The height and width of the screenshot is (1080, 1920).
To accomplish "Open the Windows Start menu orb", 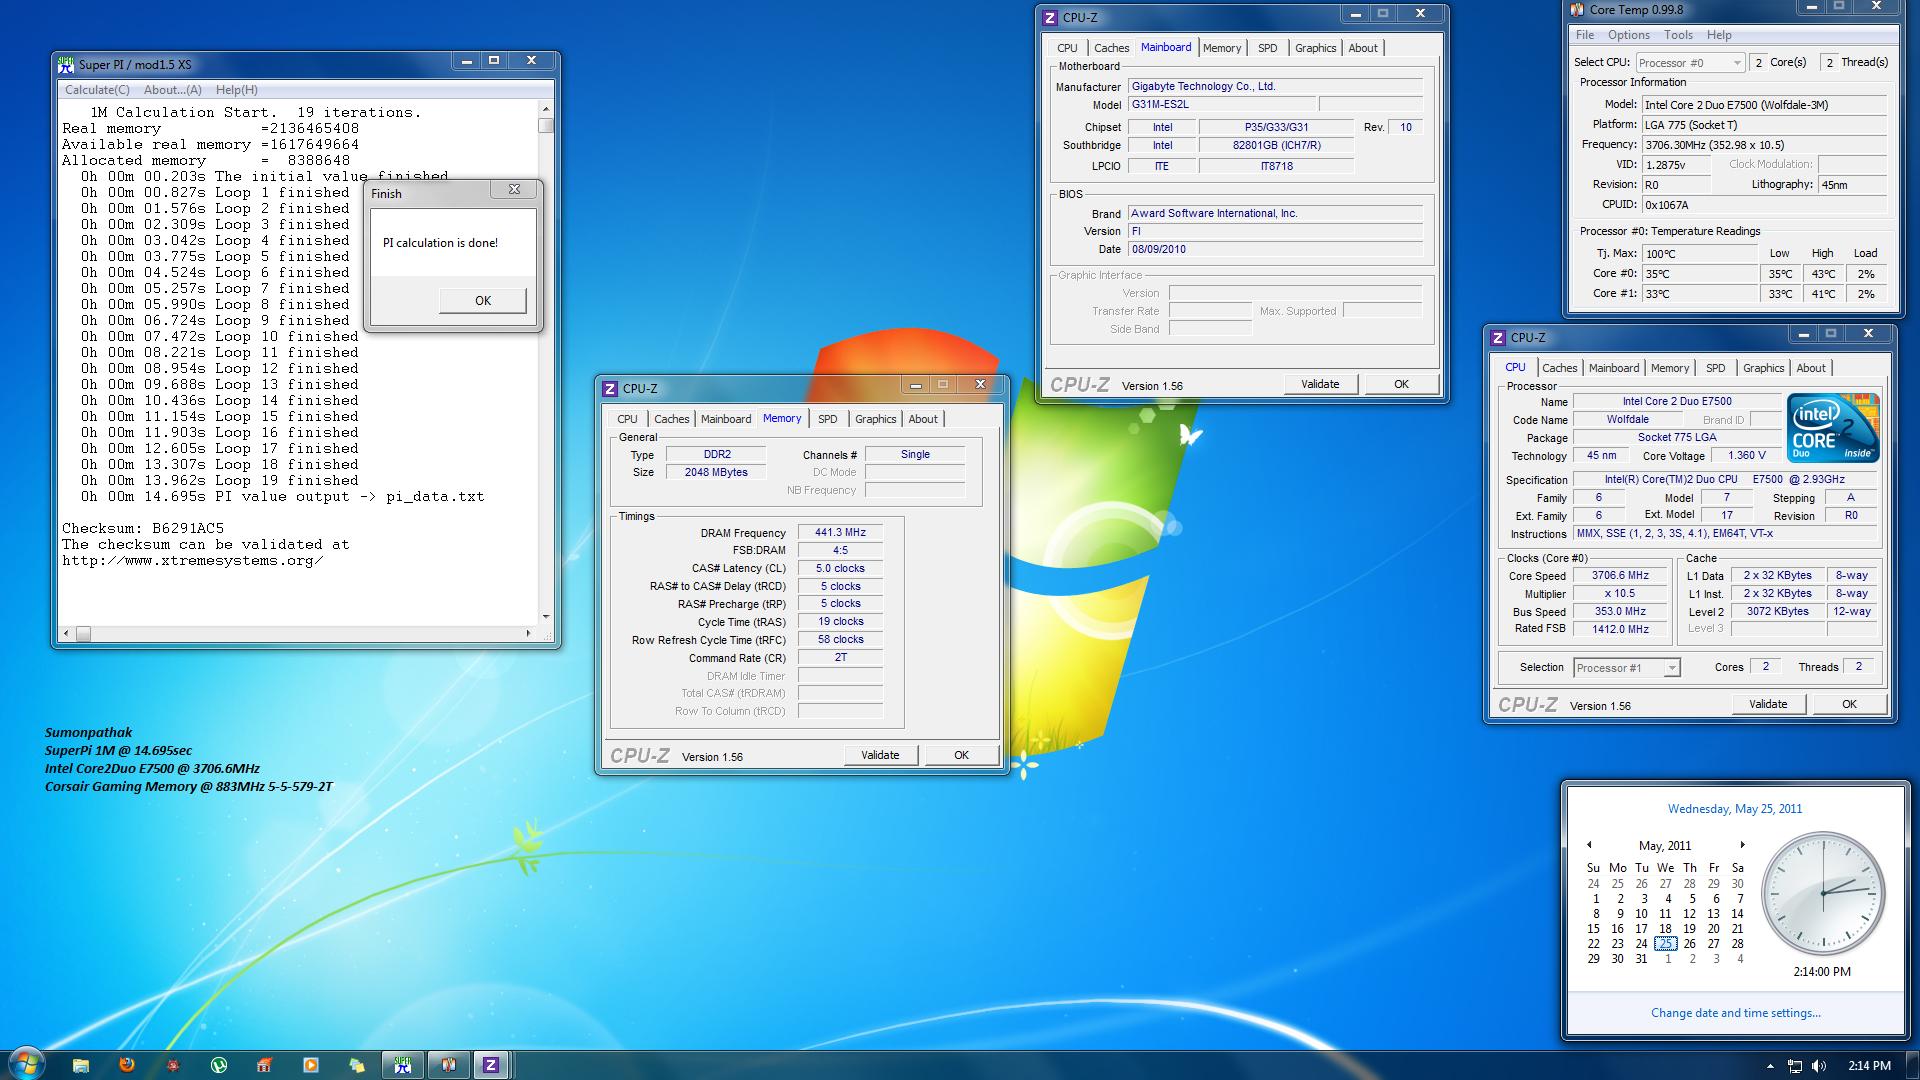I will point(27,1064).
